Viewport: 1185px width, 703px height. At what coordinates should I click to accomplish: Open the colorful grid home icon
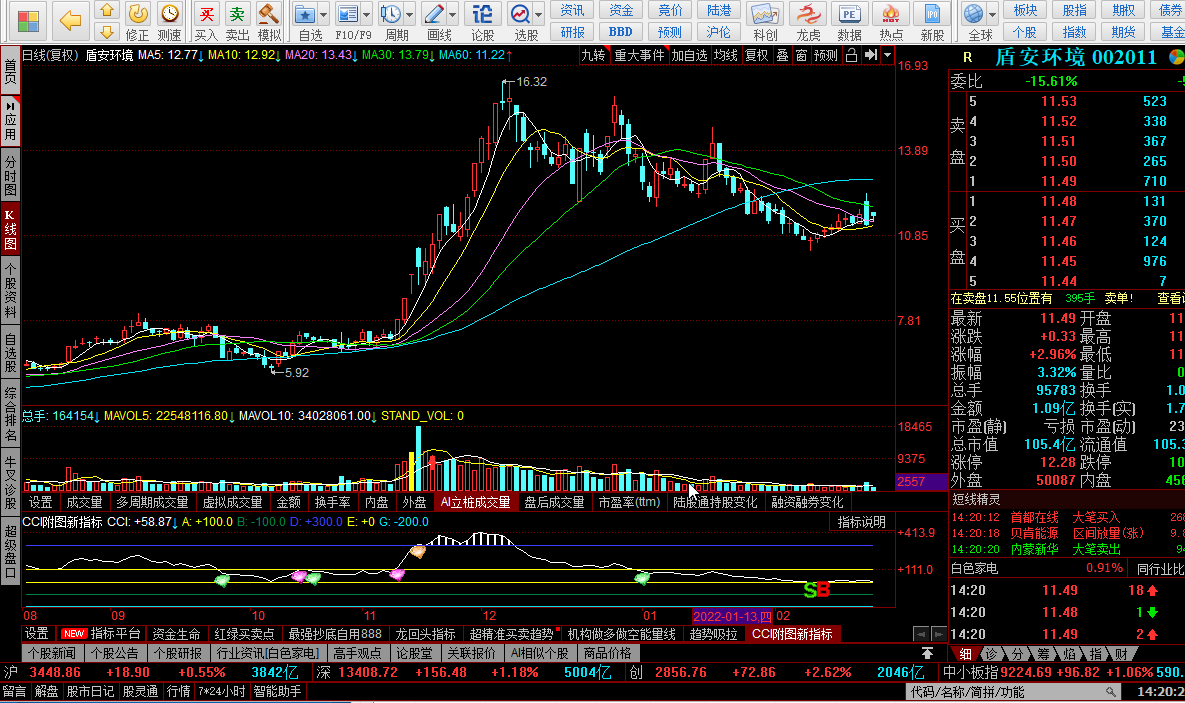coord(28,20)
